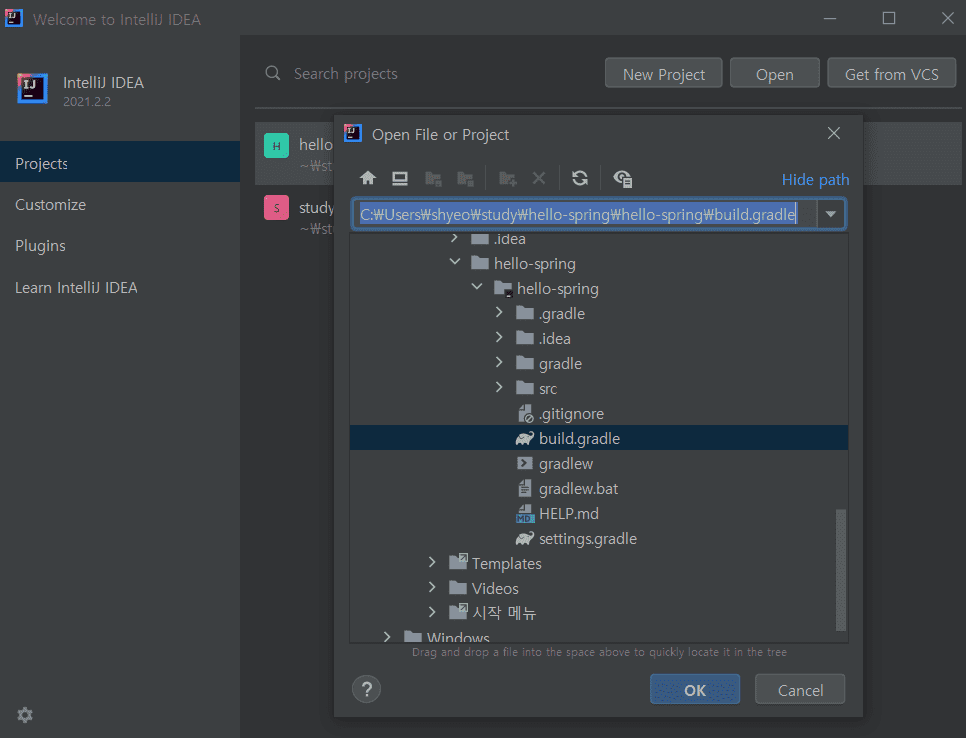This screenshot has height=738, width=966.
Task: Switch to the Learn IntelliJ IDEA section
Action: point(120,288)
